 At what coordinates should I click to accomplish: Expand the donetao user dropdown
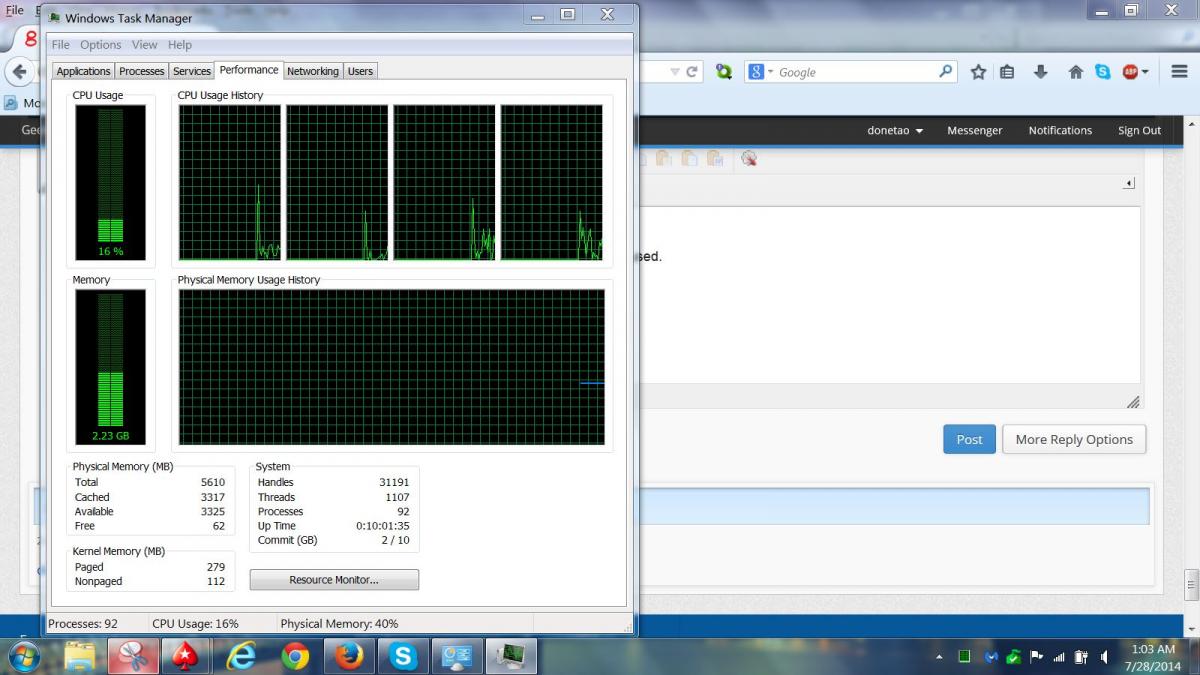895,130
